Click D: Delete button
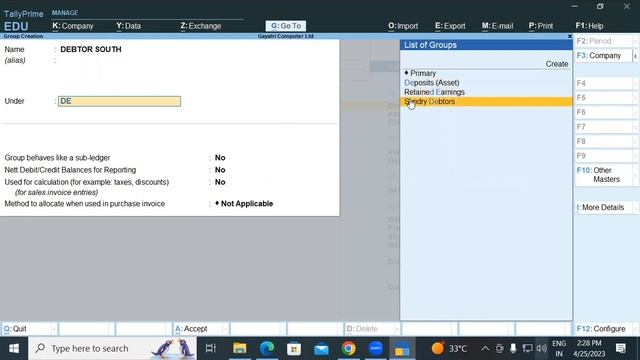Viewport: 640px width, 360px height. click(x=371, y=329)
